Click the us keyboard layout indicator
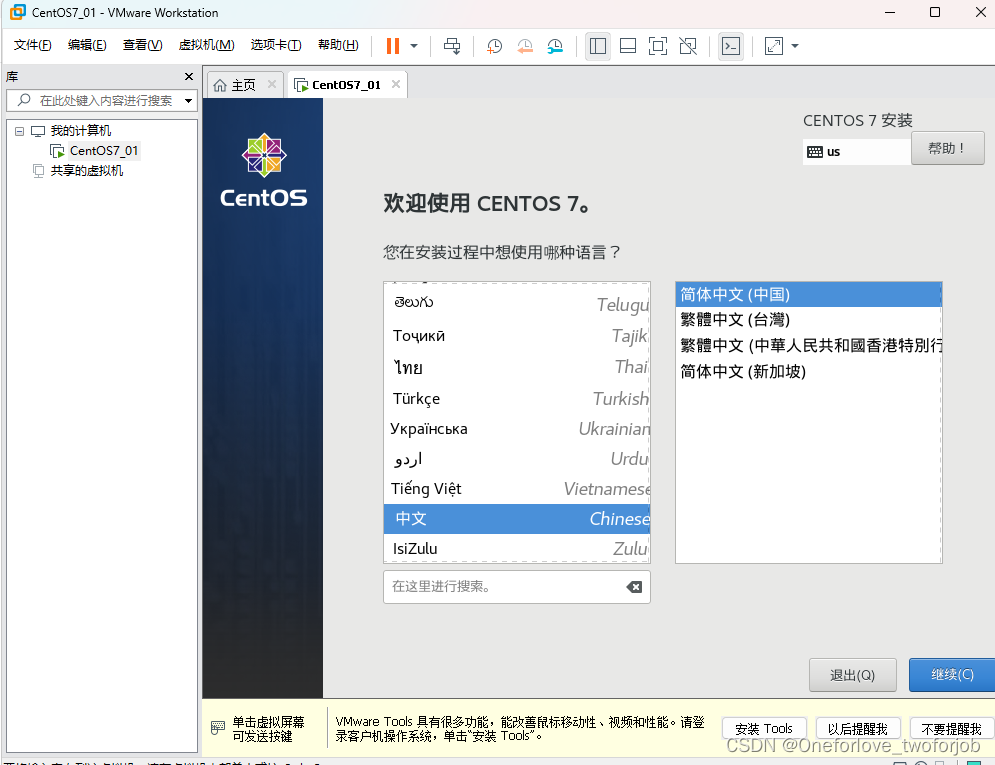995x765 pixels. tap(855, 152)
